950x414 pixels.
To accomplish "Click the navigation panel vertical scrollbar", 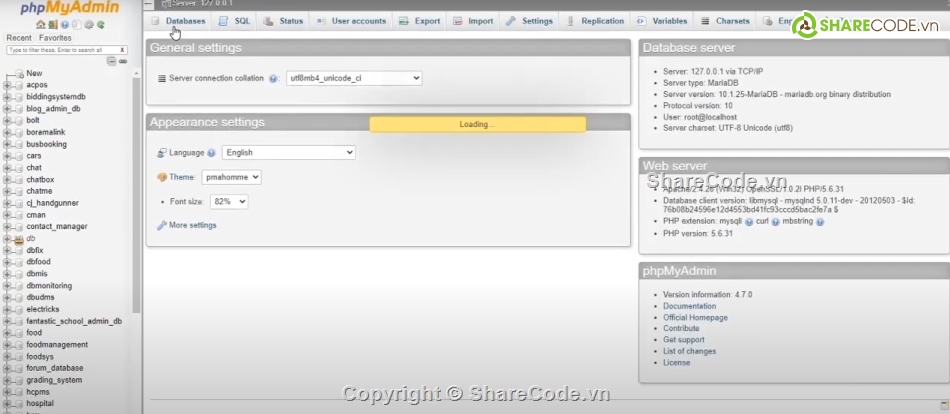I will pyautogui.click(x=136, y=194).
